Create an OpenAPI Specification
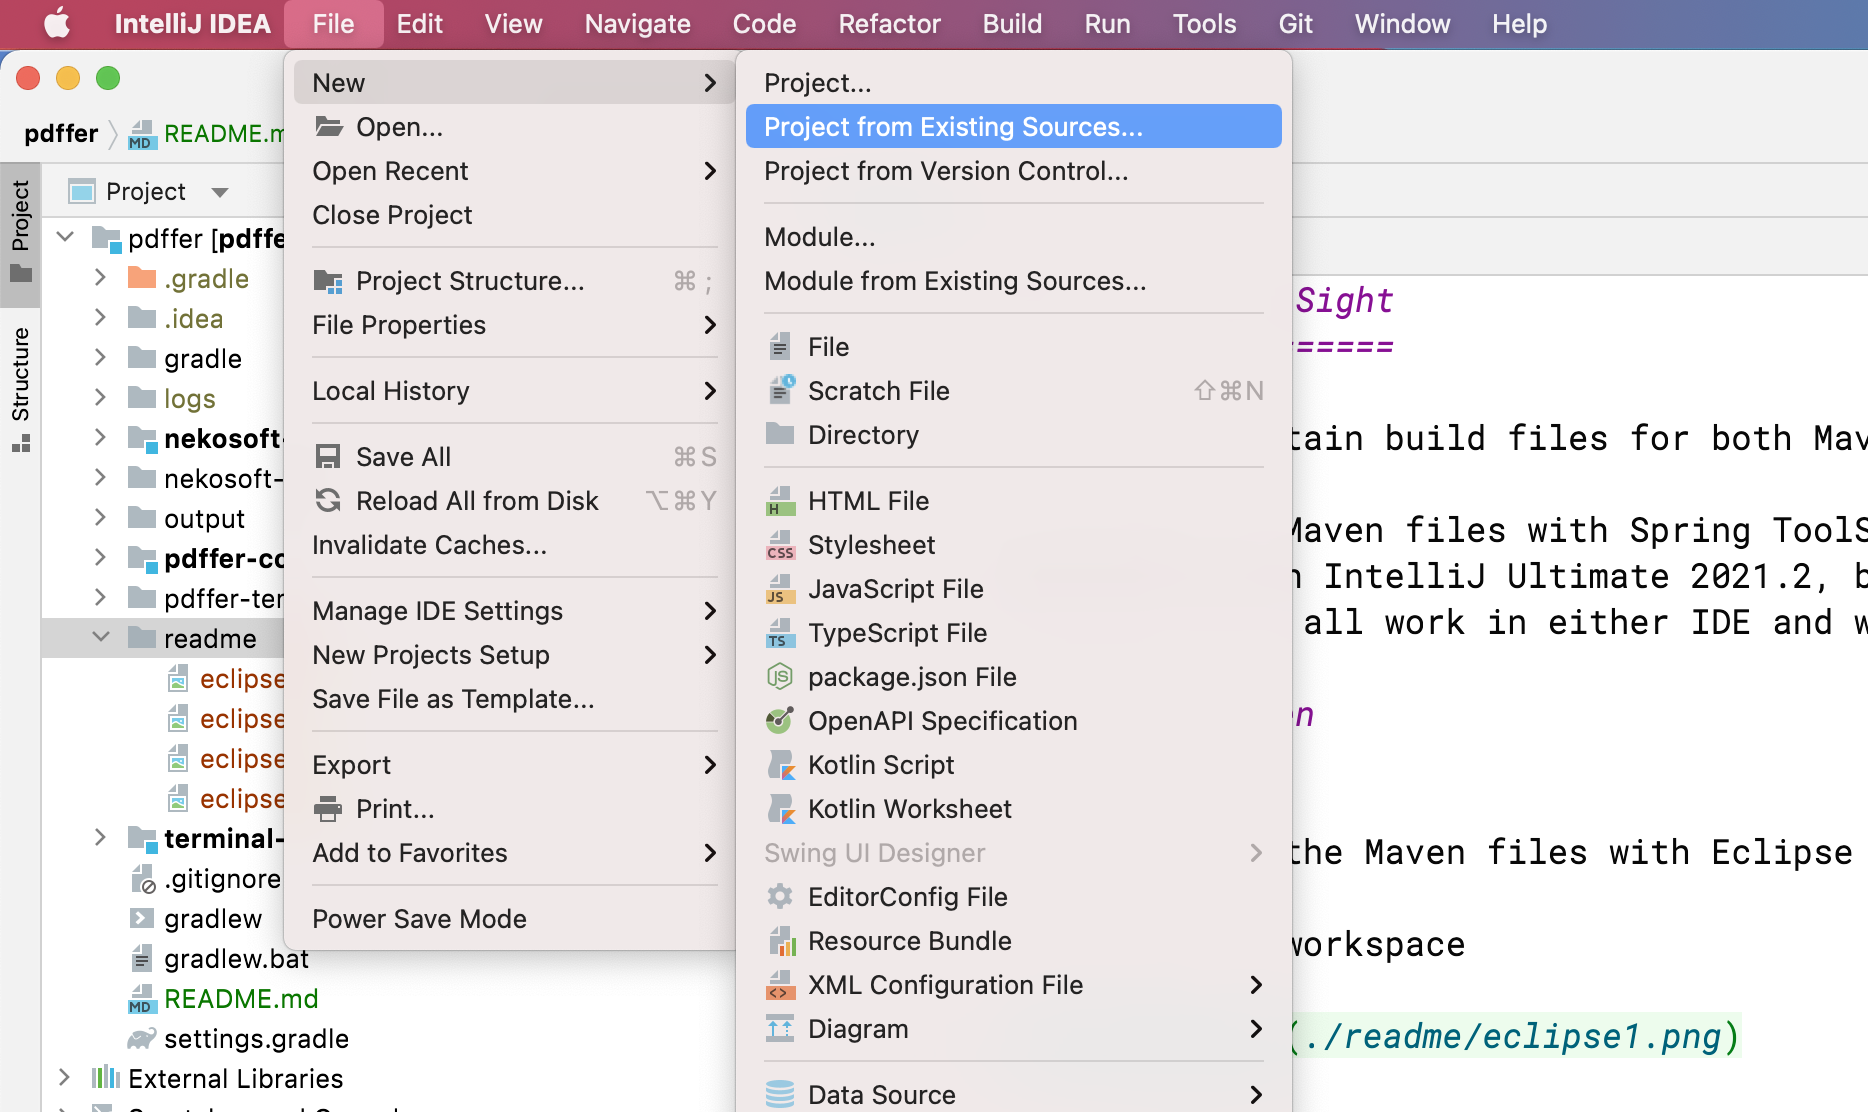 click(x=943, y=720)
